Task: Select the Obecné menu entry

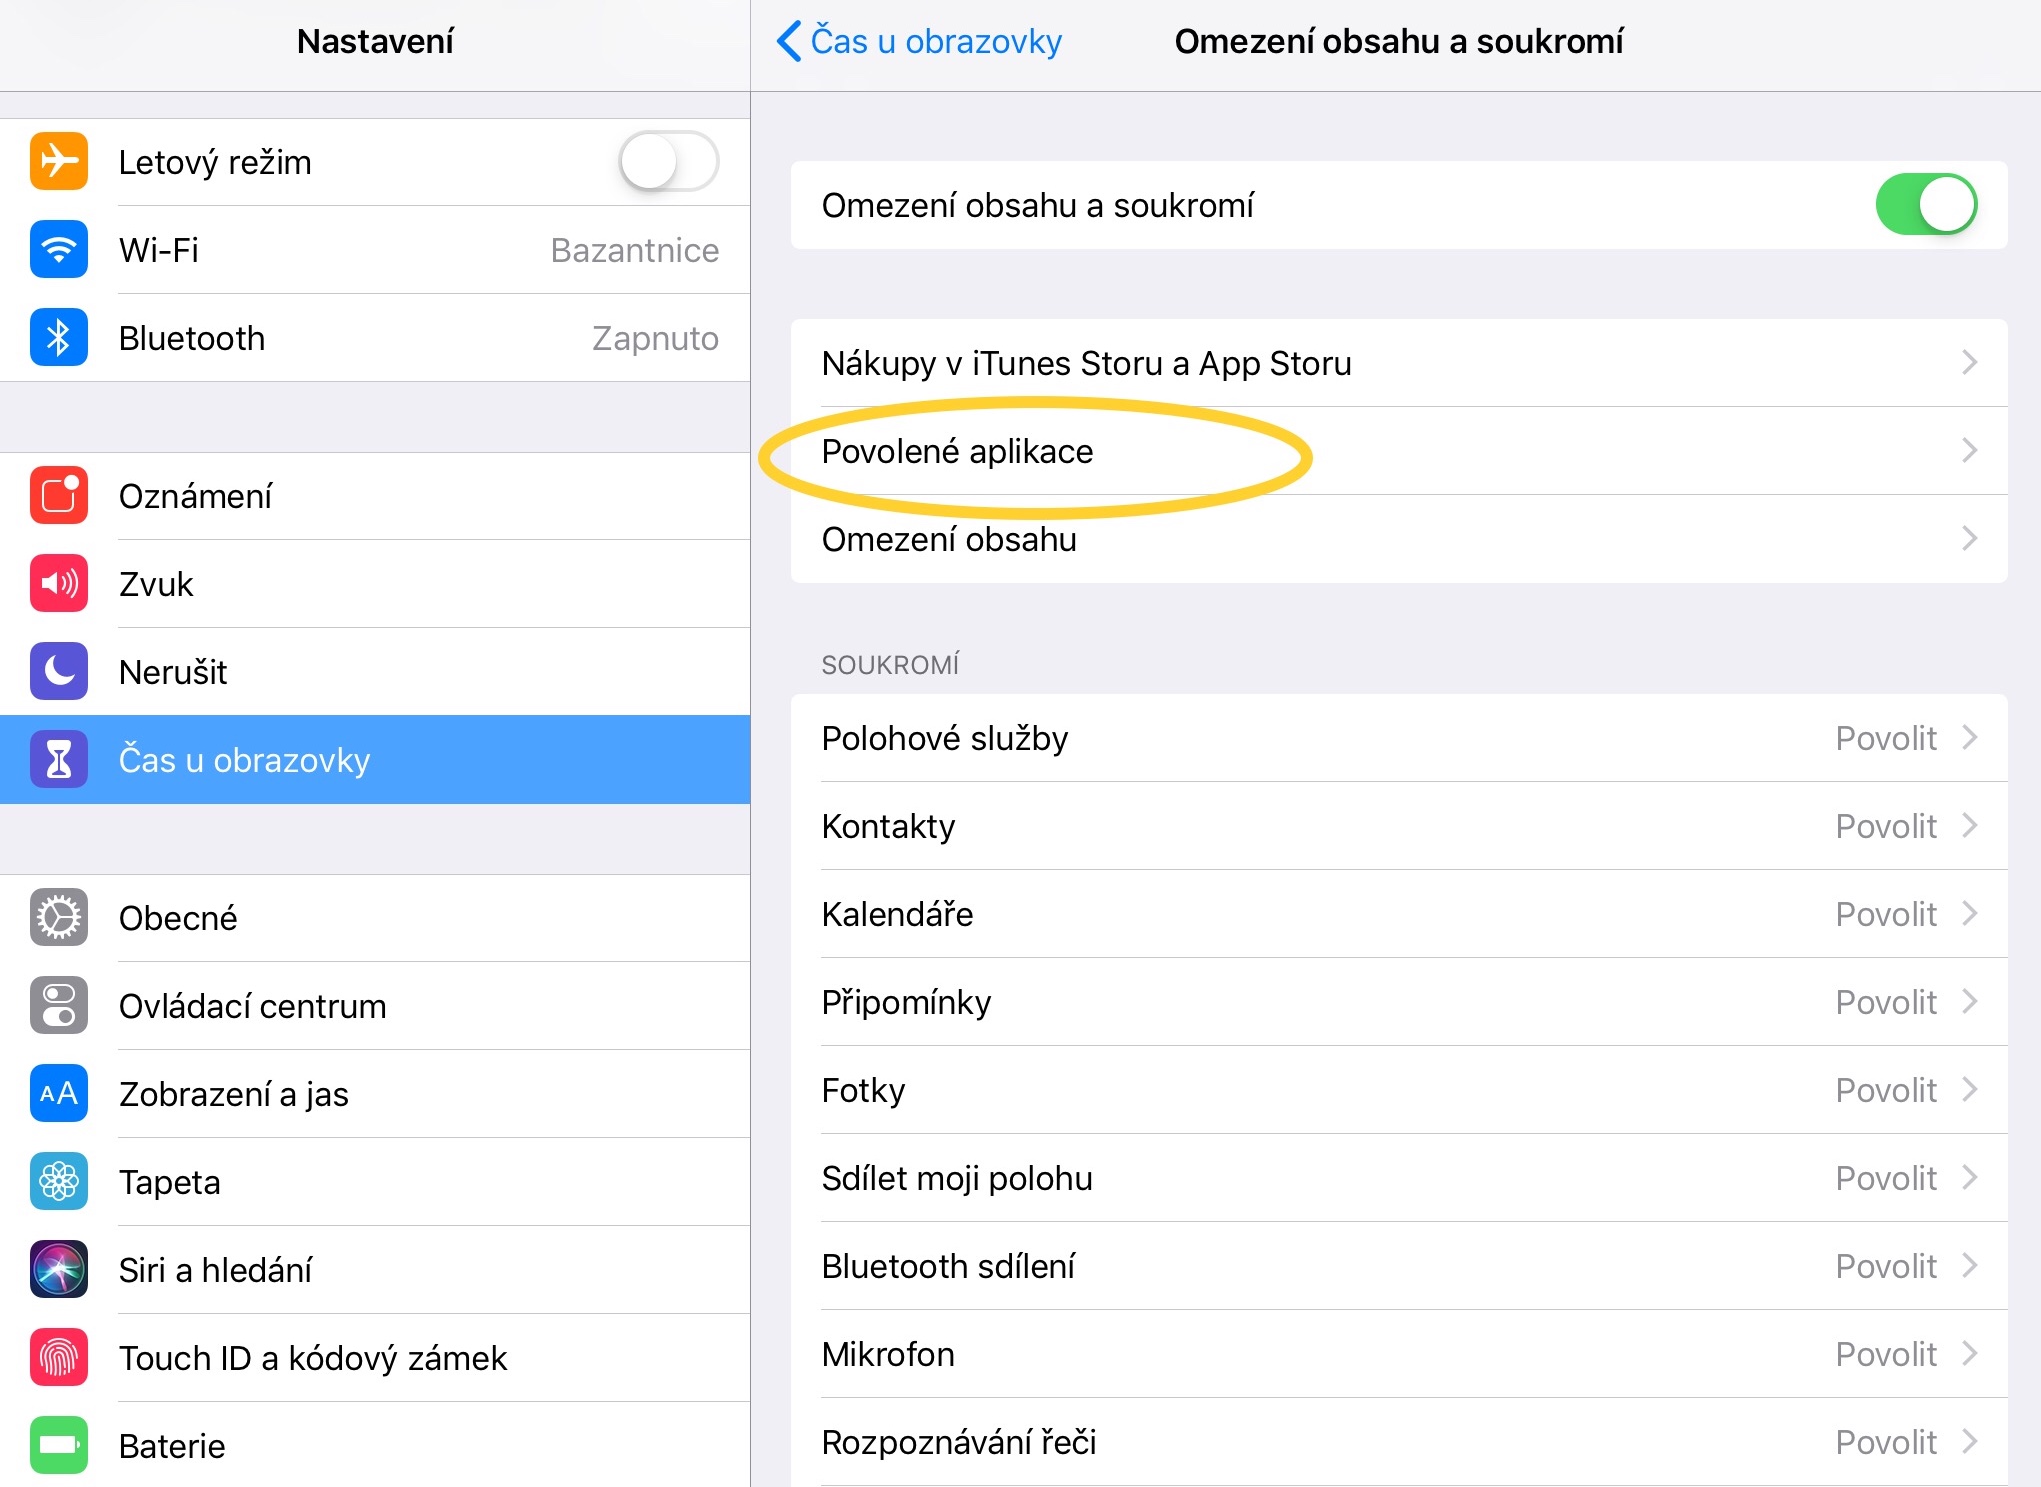Action: pyautogui.click(x=180, y=917)
